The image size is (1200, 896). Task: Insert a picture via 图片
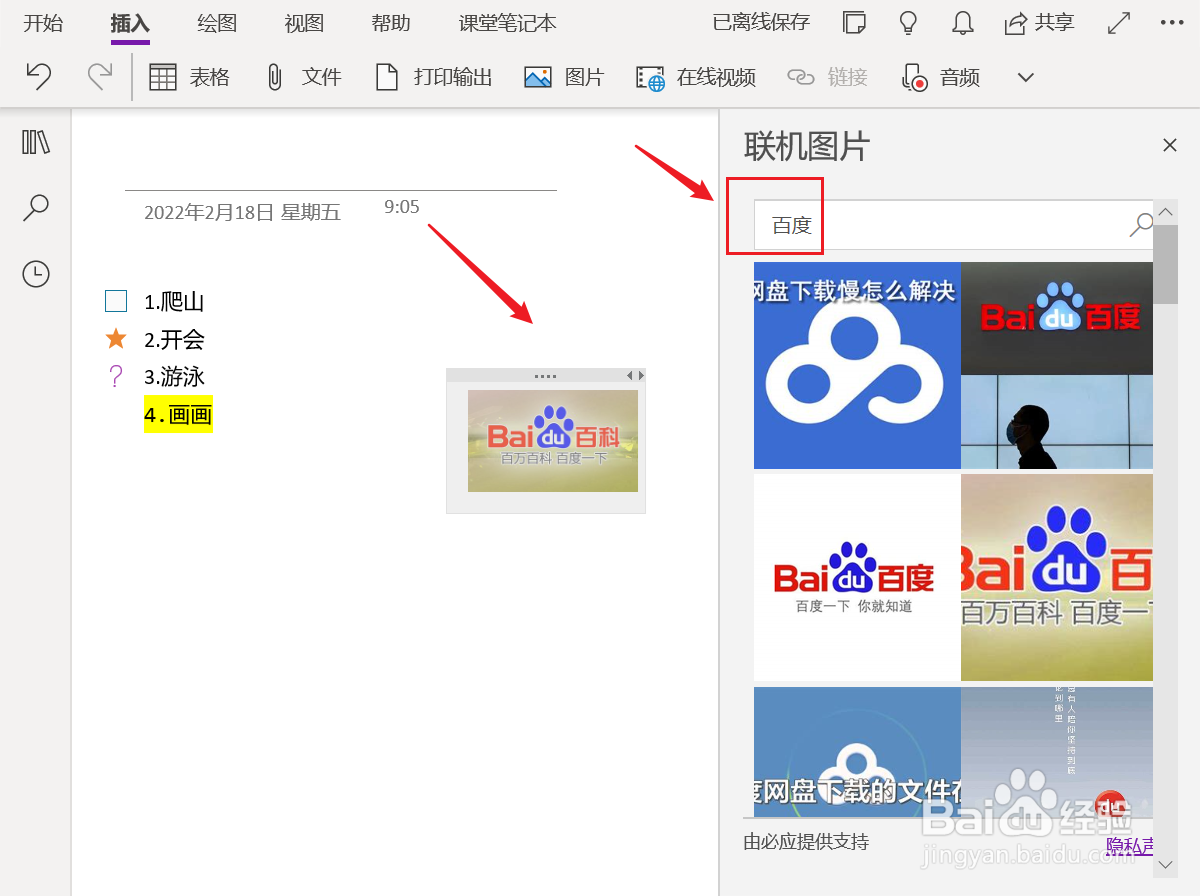564,77
